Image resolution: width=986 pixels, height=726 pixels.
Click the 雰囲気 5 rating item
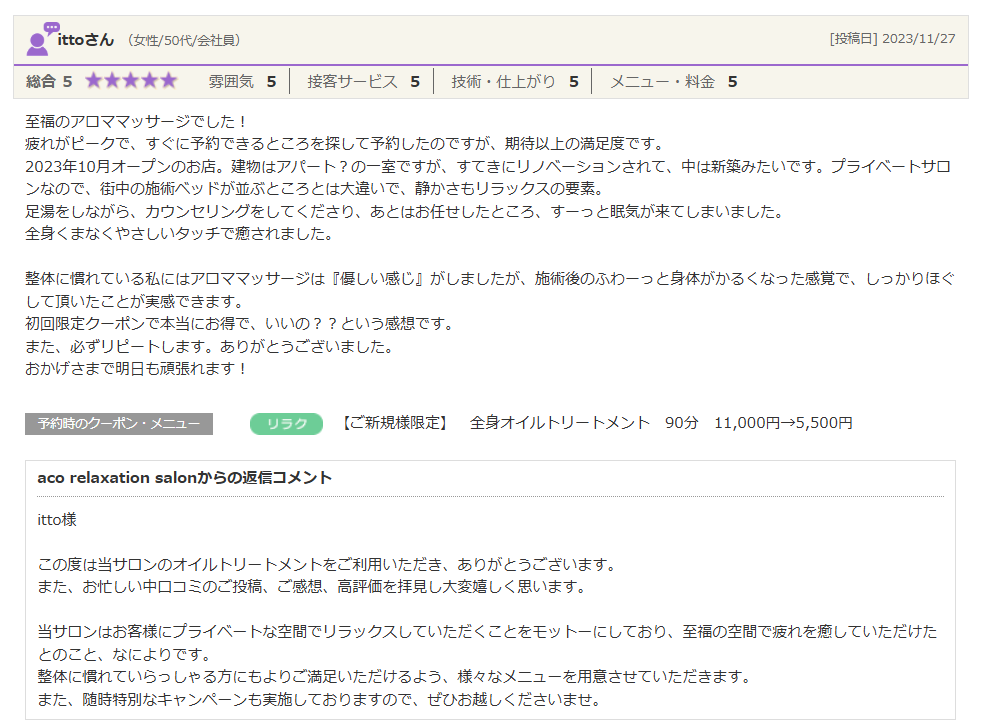pos(242,82)
